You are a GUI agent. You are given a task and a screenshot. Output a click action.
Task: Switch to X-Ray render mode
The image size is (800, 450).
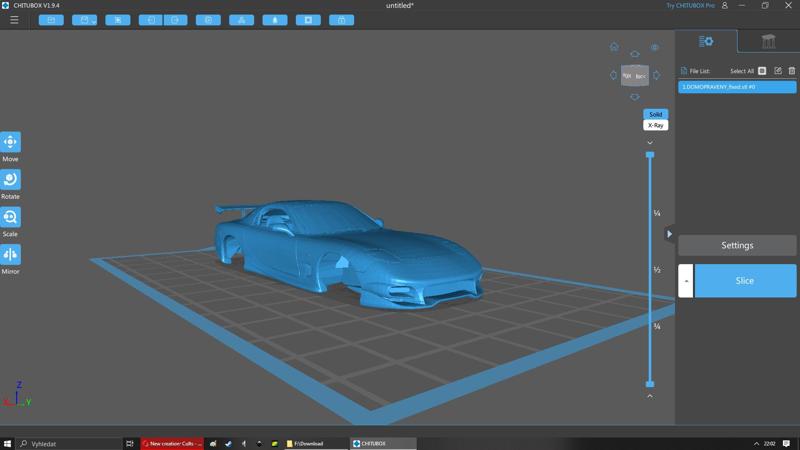pos(656,125)
